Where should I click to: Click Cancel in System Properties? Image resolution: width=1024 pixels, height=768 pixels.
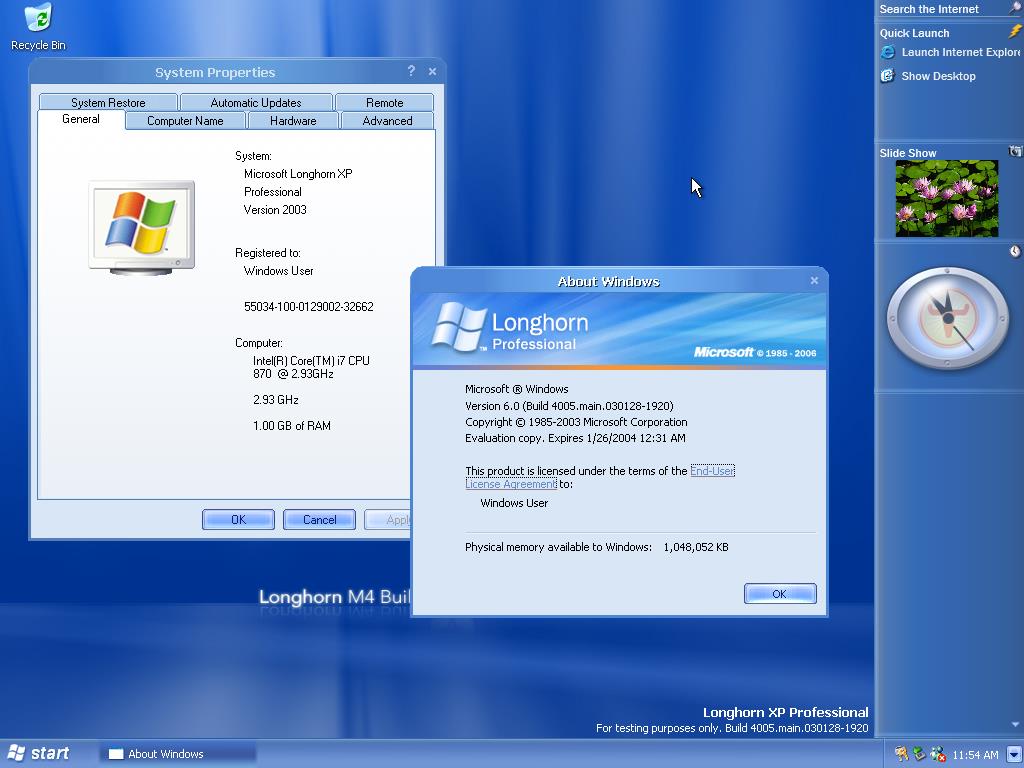click(x=319, y=520)
